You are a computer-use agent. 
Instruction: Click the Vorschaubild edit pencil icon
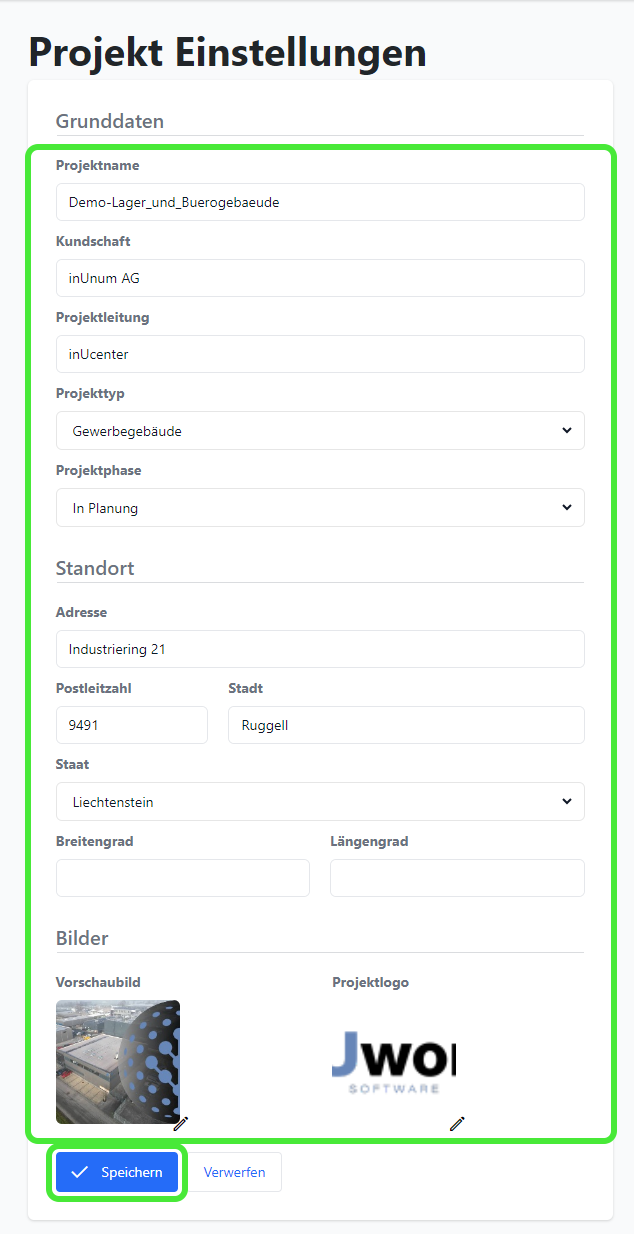coord(181,1123)
